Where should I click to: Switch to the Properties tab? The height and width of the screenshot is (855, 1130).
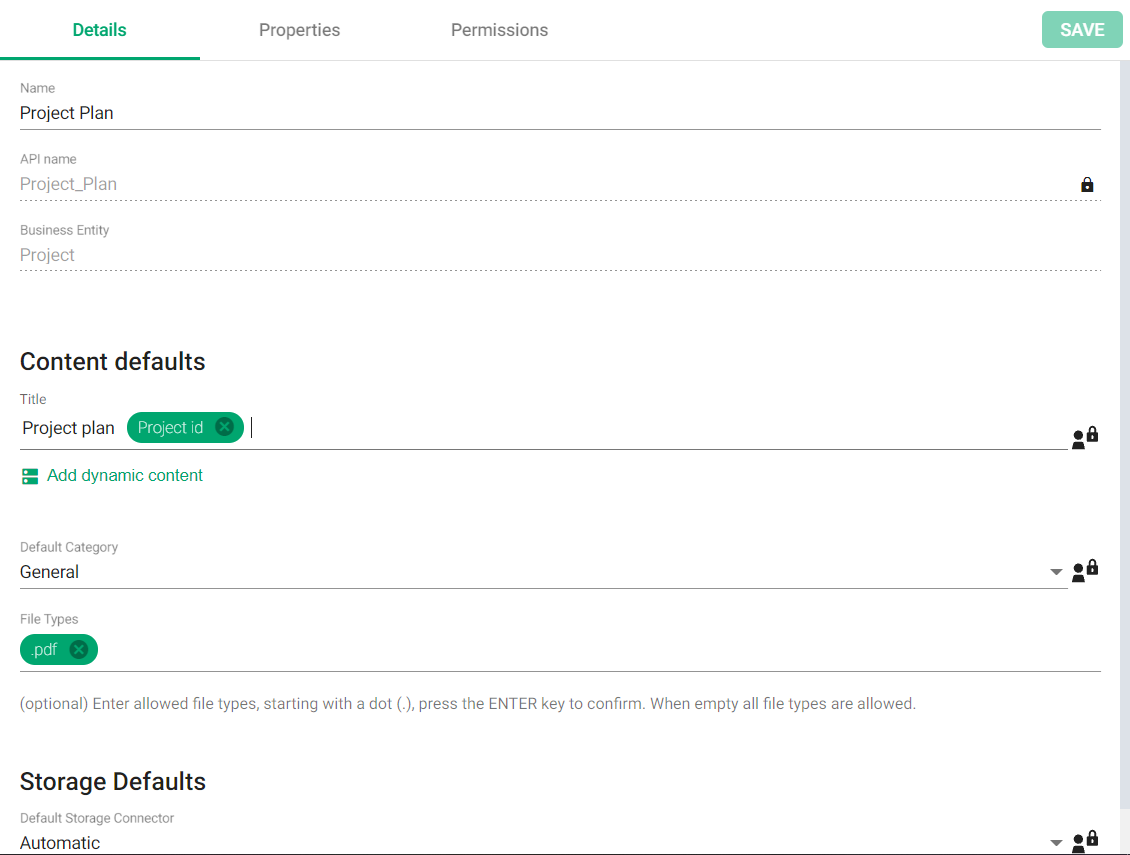pyautogui.click(x=299, y=30)
